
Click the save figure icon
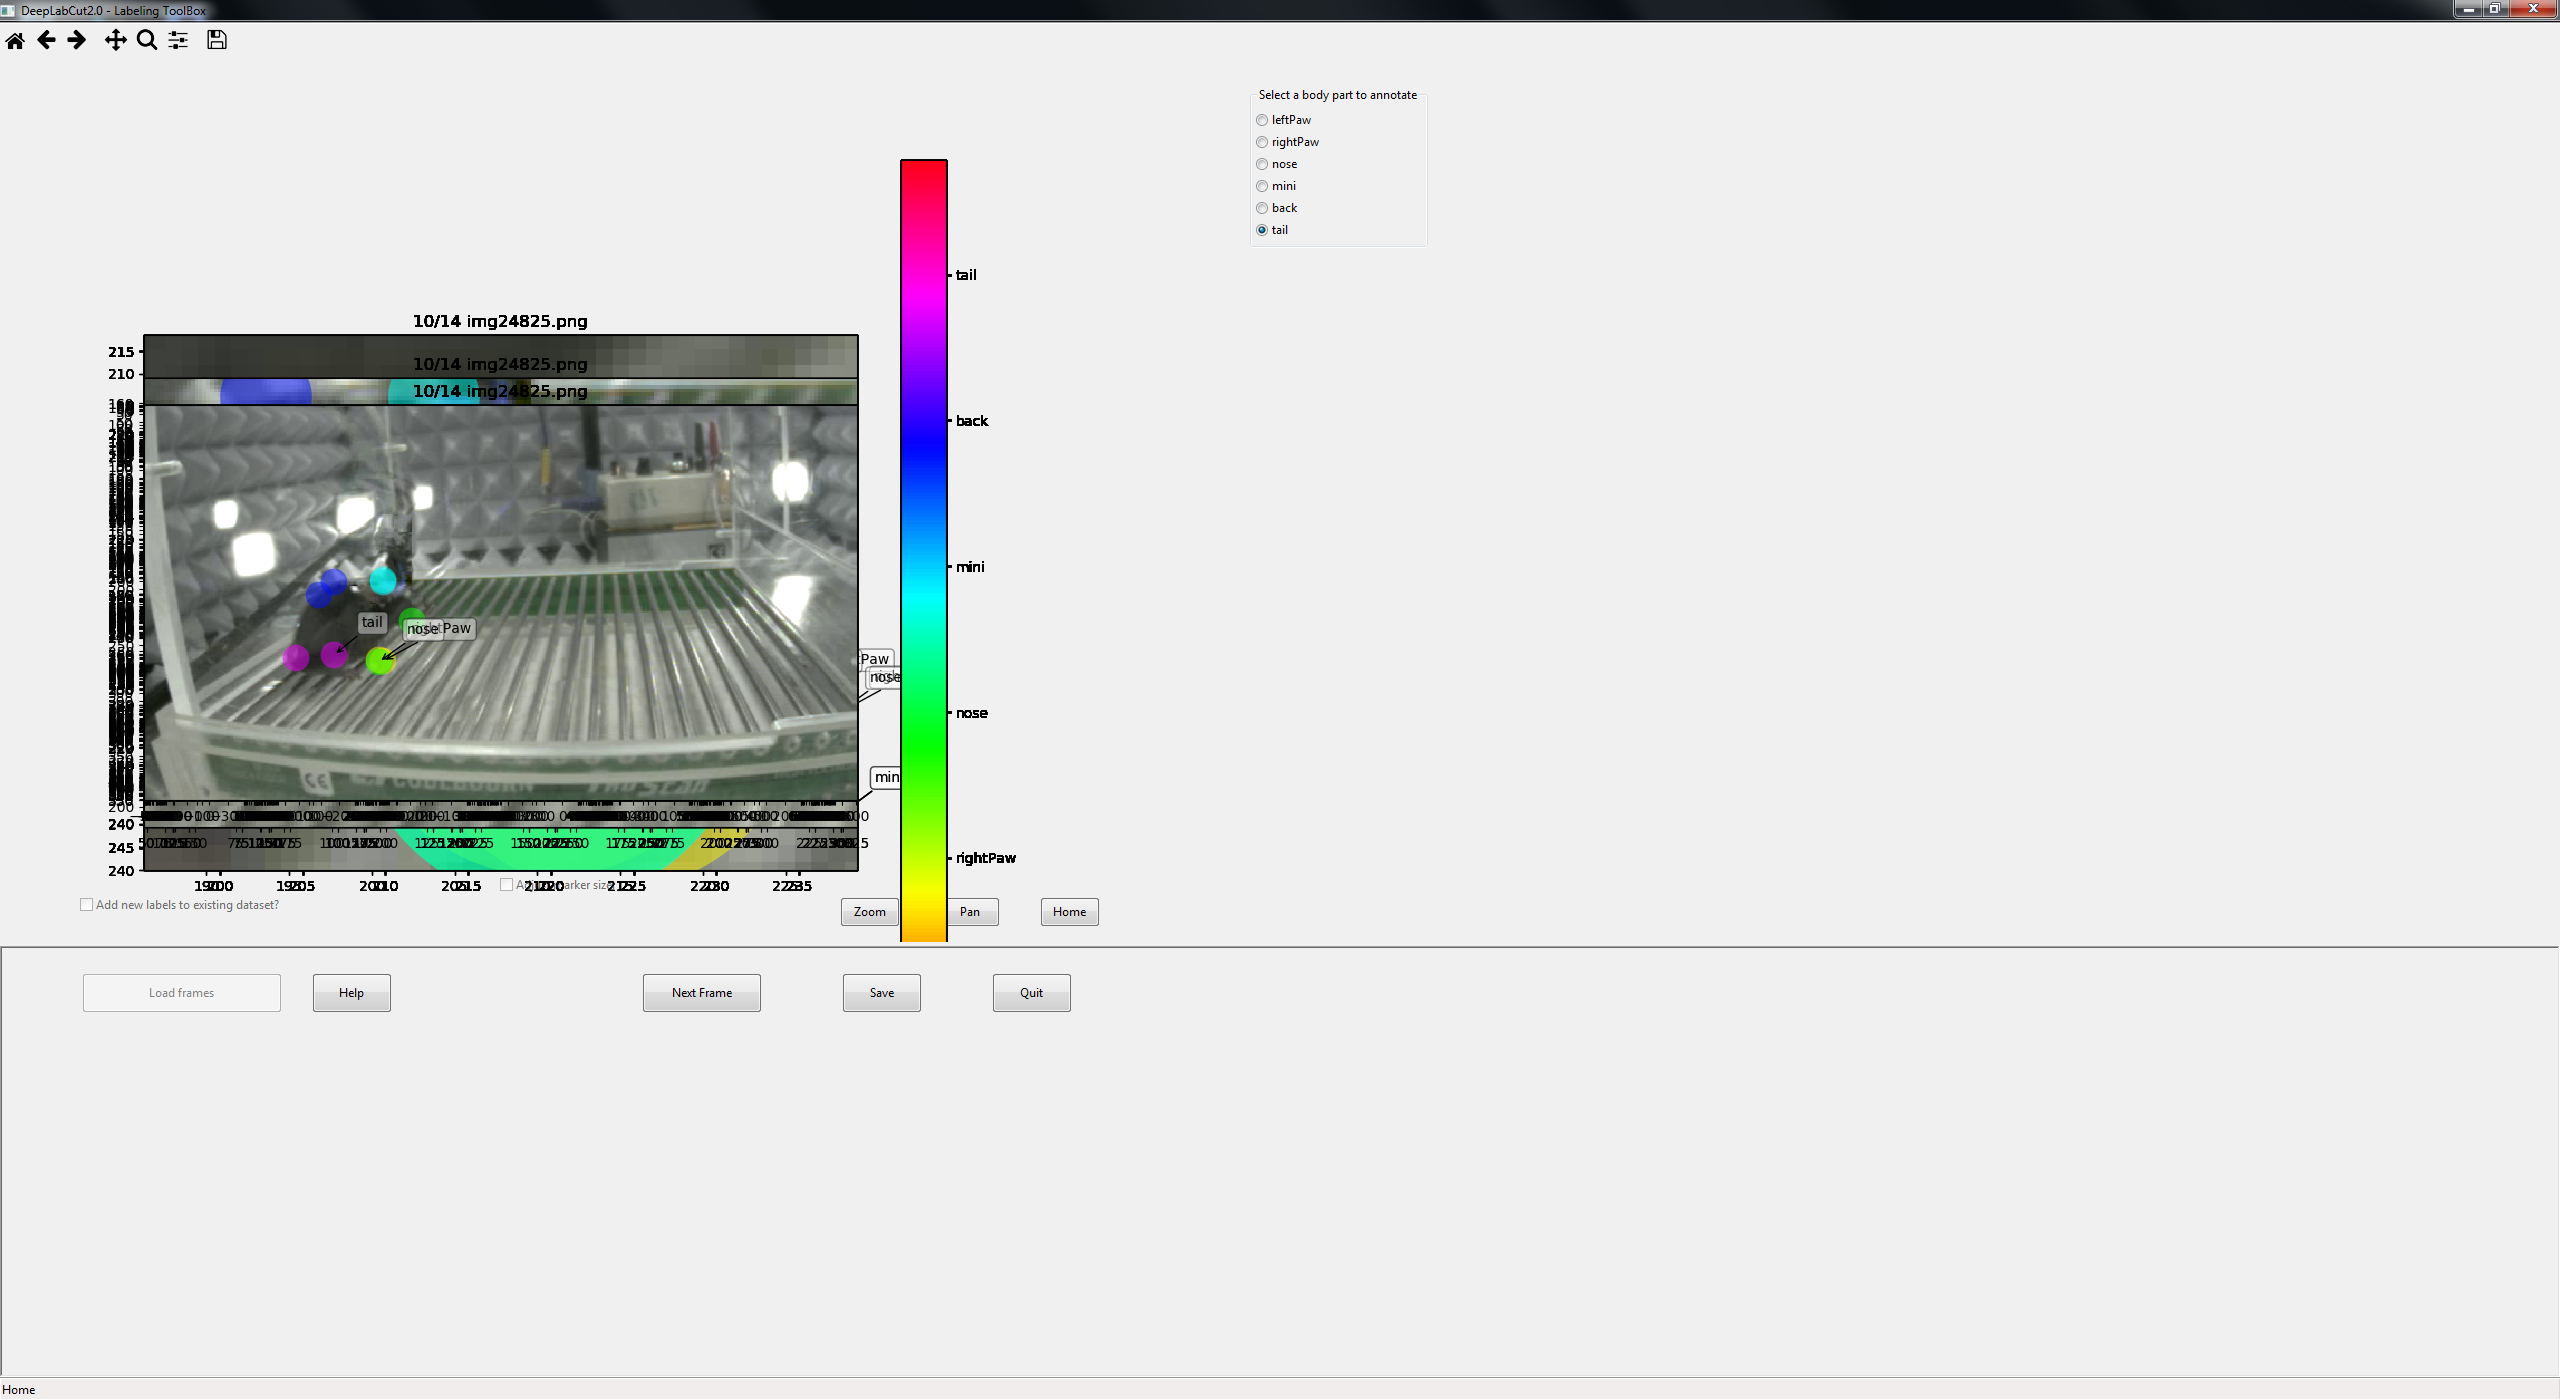(x=216, y=41)
